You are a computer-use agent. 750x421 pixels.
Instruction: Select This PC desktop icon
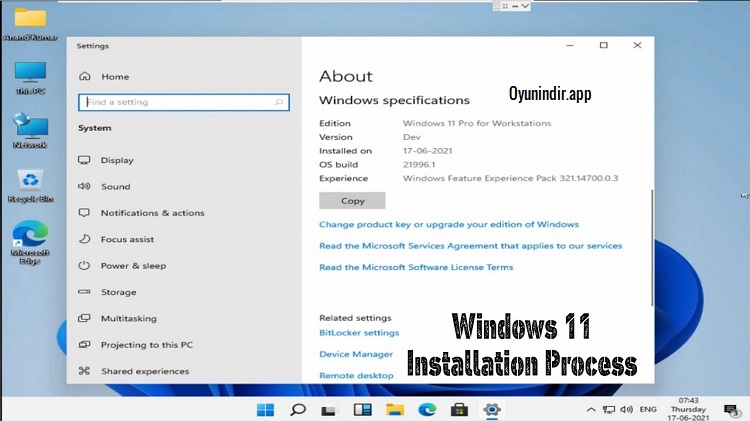pos(30,78)
